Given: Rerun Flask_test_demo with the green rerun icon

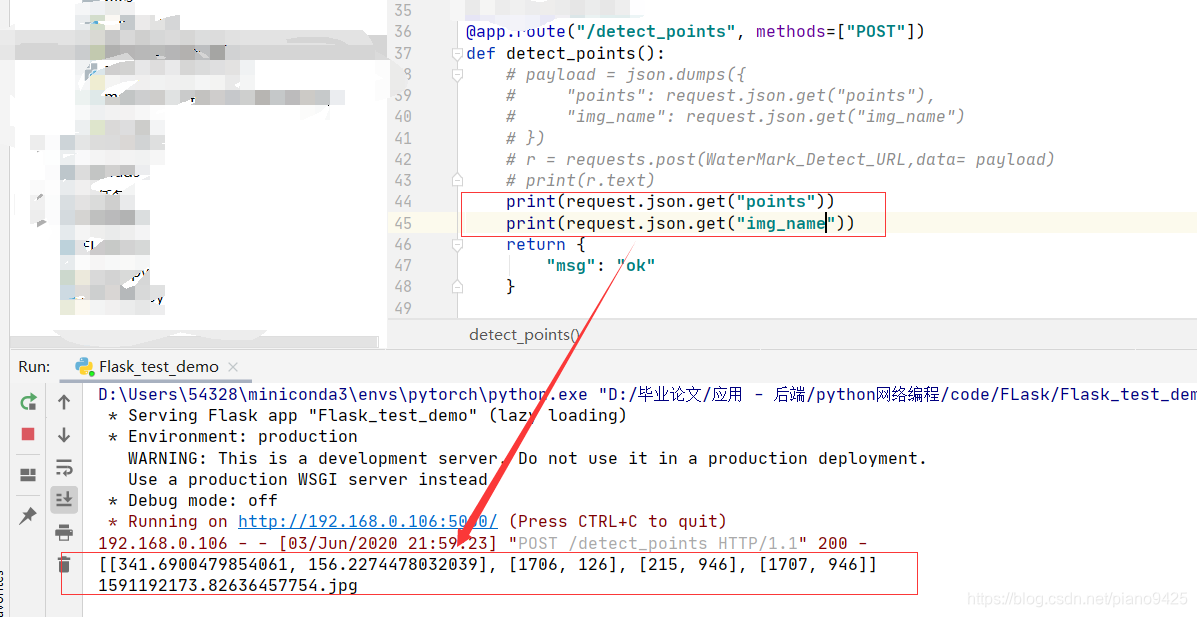Looking at the screenshot, I should coord(28,402).
